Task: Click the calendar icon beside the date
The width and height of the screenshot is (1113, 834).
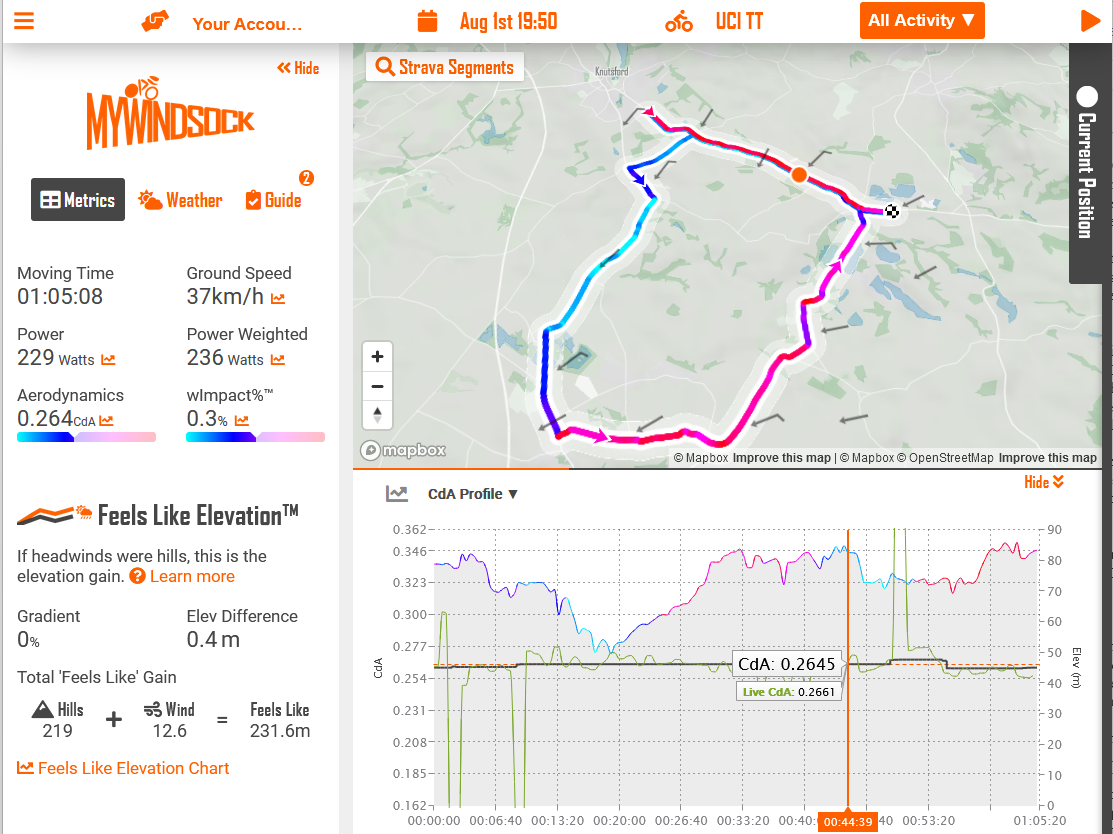Action: [427, 20]
